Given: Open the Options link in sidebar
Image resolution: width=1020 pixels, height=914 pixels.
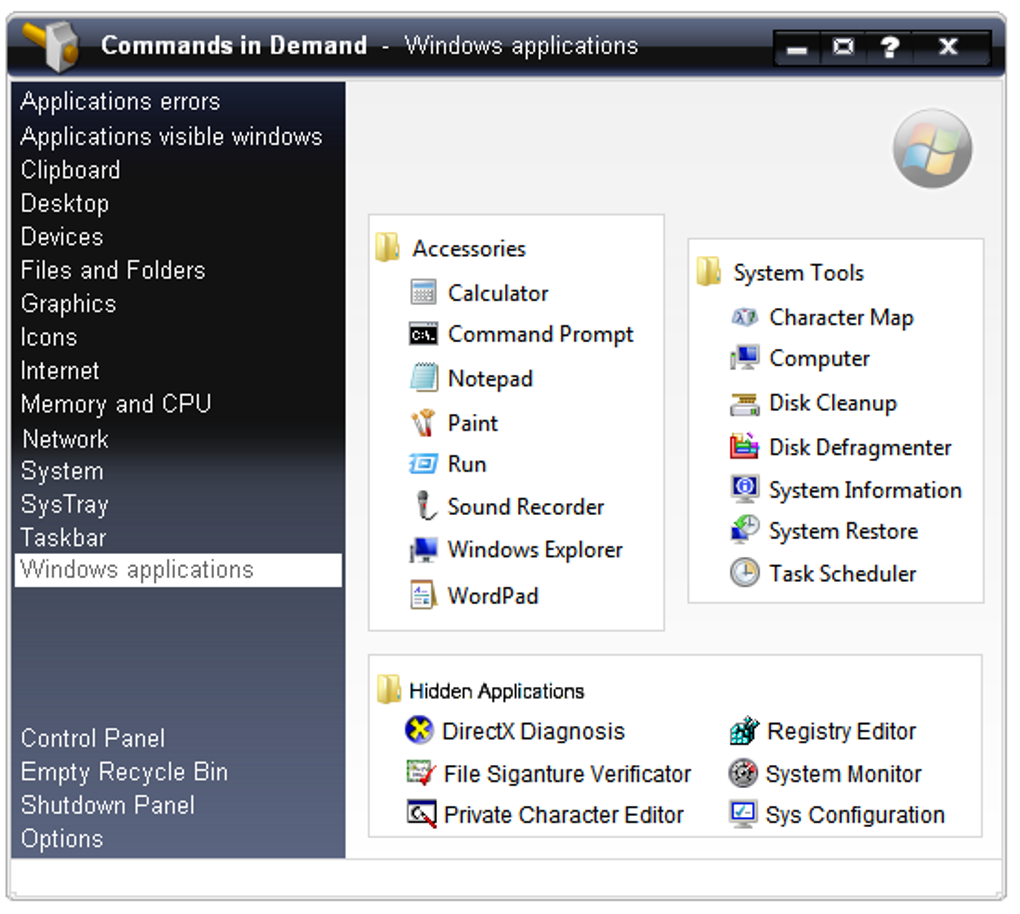Looking at the screenshot, I should (x=62, y=839).
